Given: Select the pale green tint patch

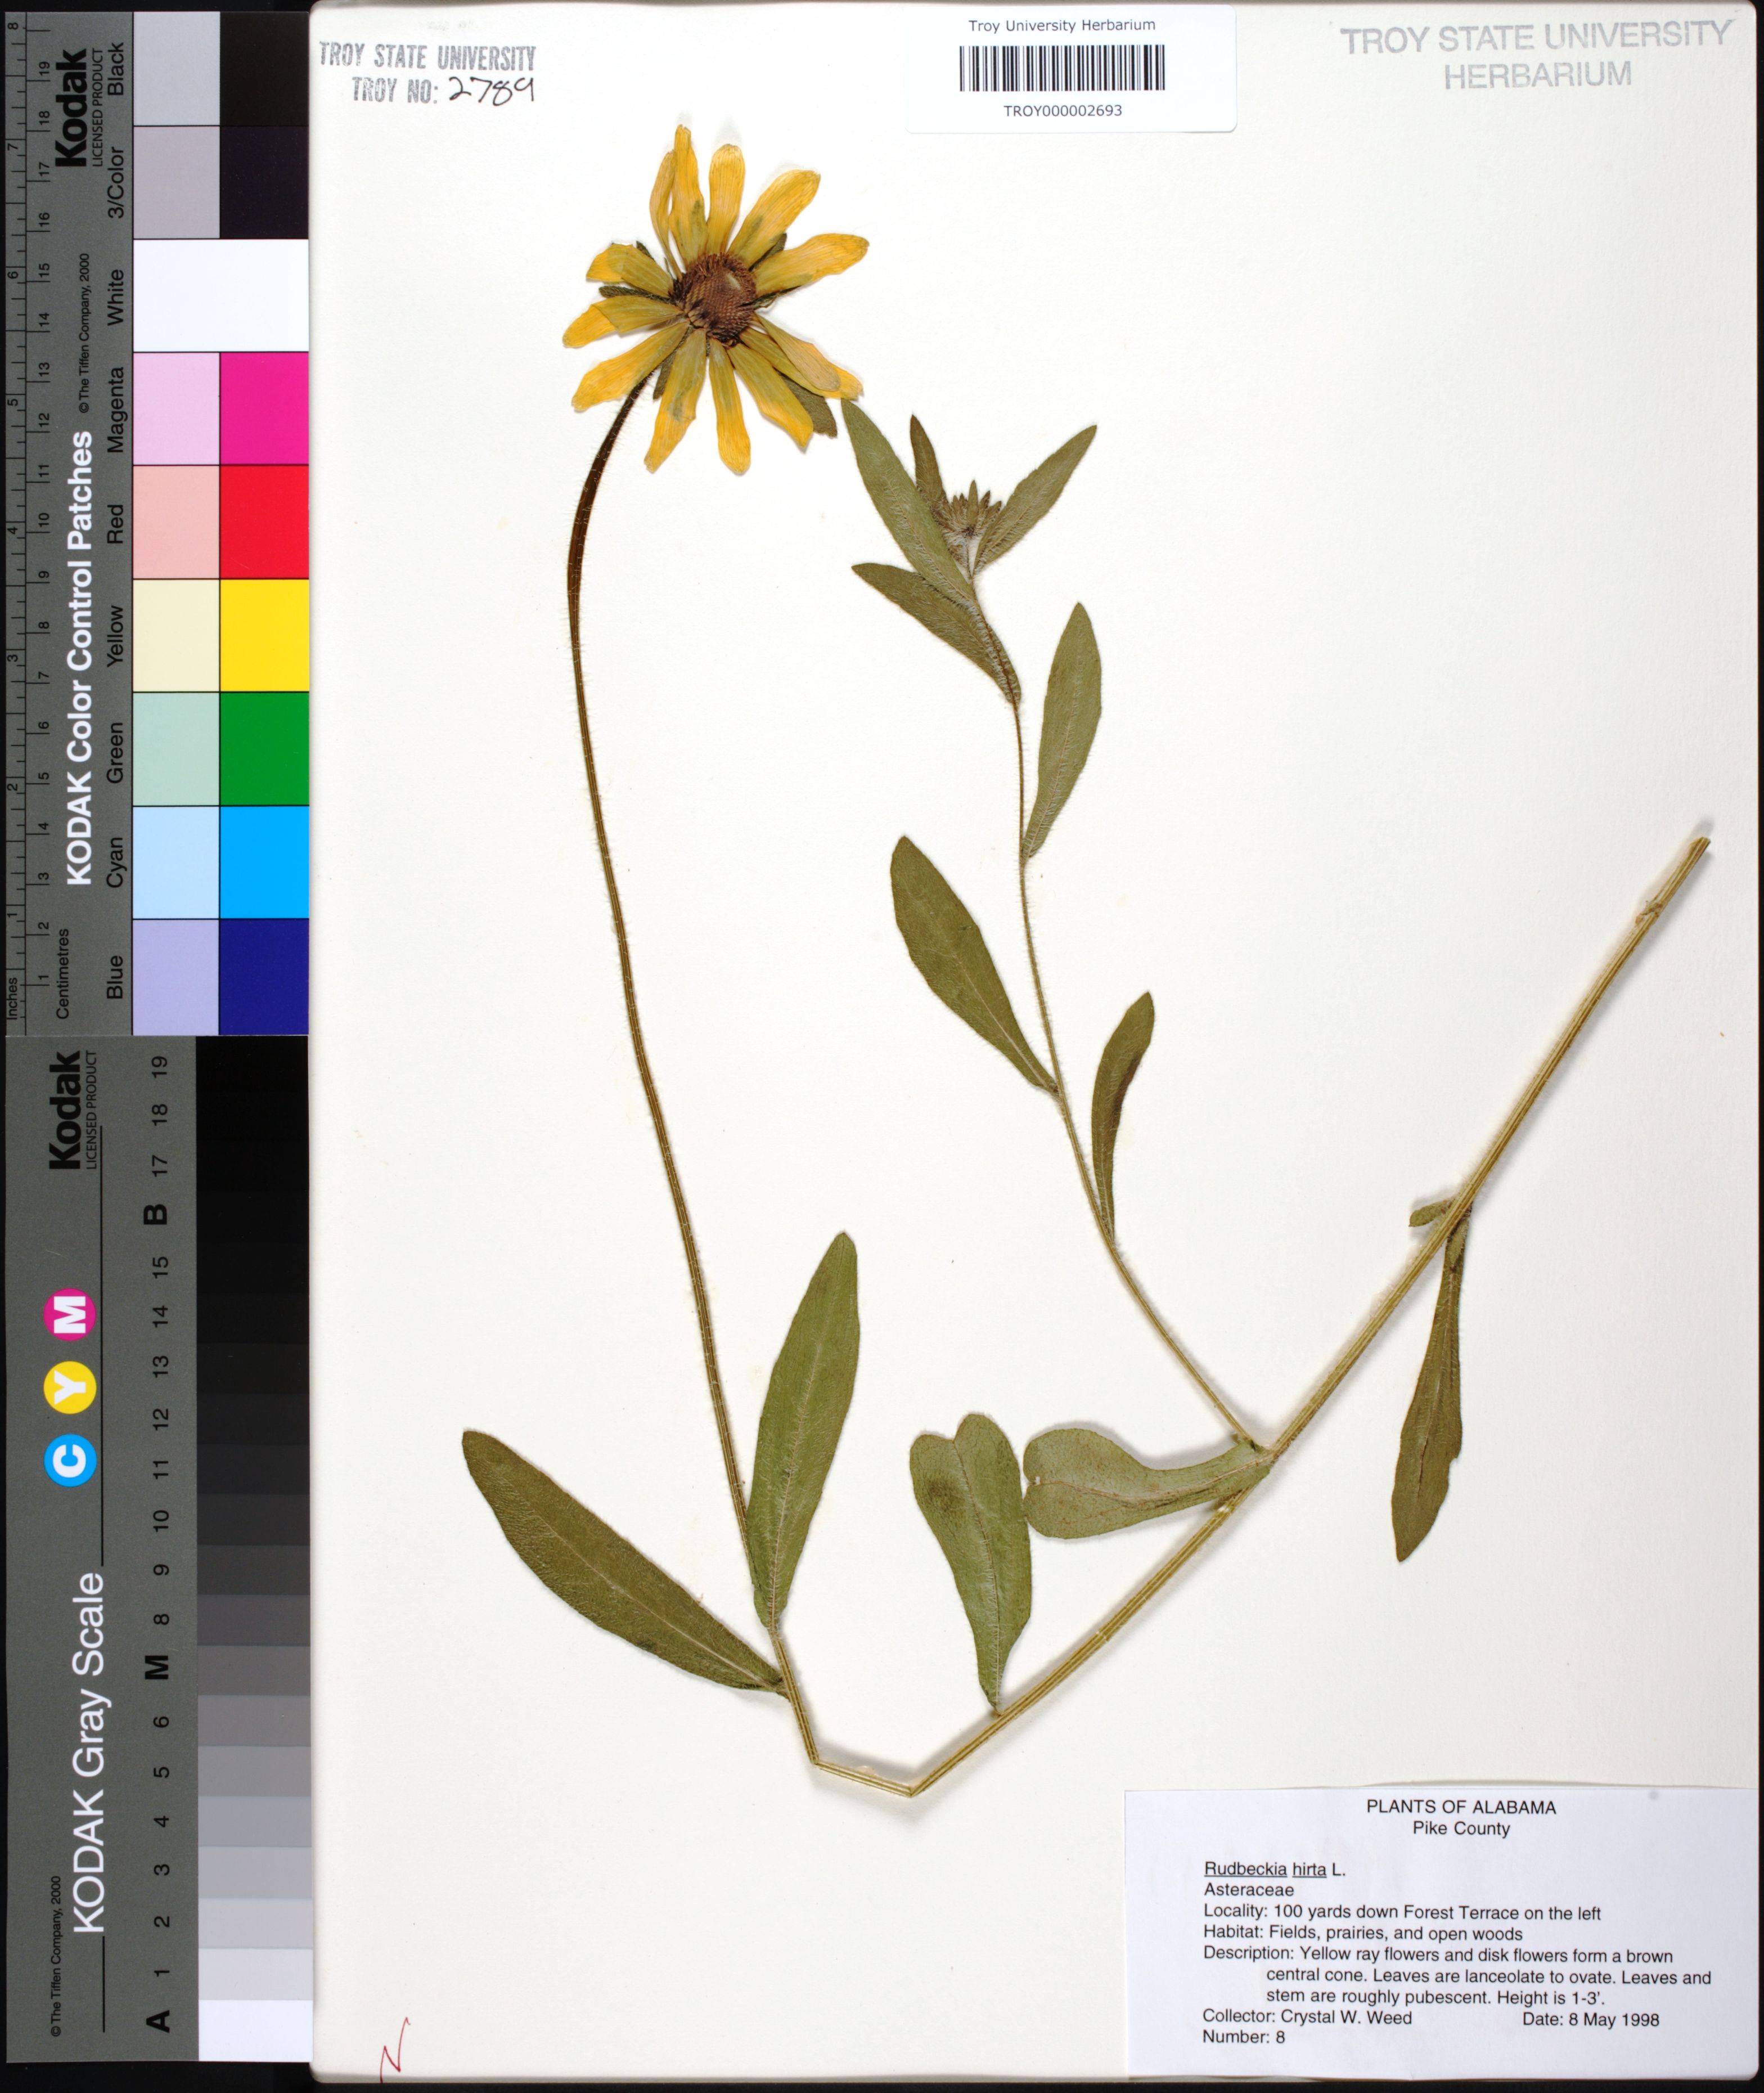Looking at the screenshot, I should 176,749.
